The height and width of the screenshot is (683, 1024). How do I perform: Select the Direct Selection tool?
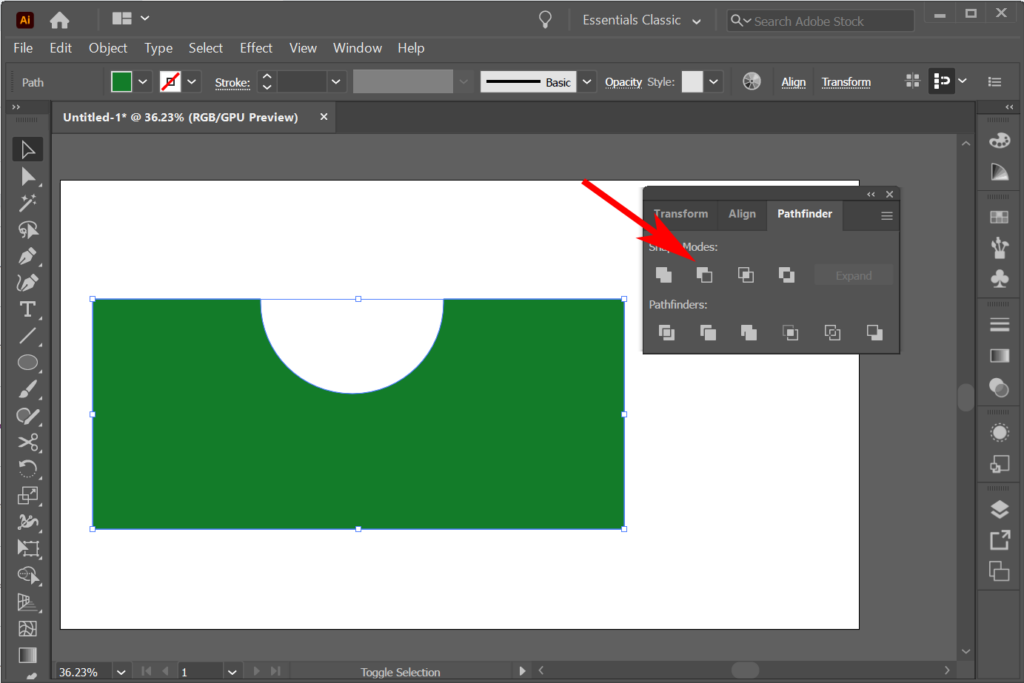click(27, 176)
